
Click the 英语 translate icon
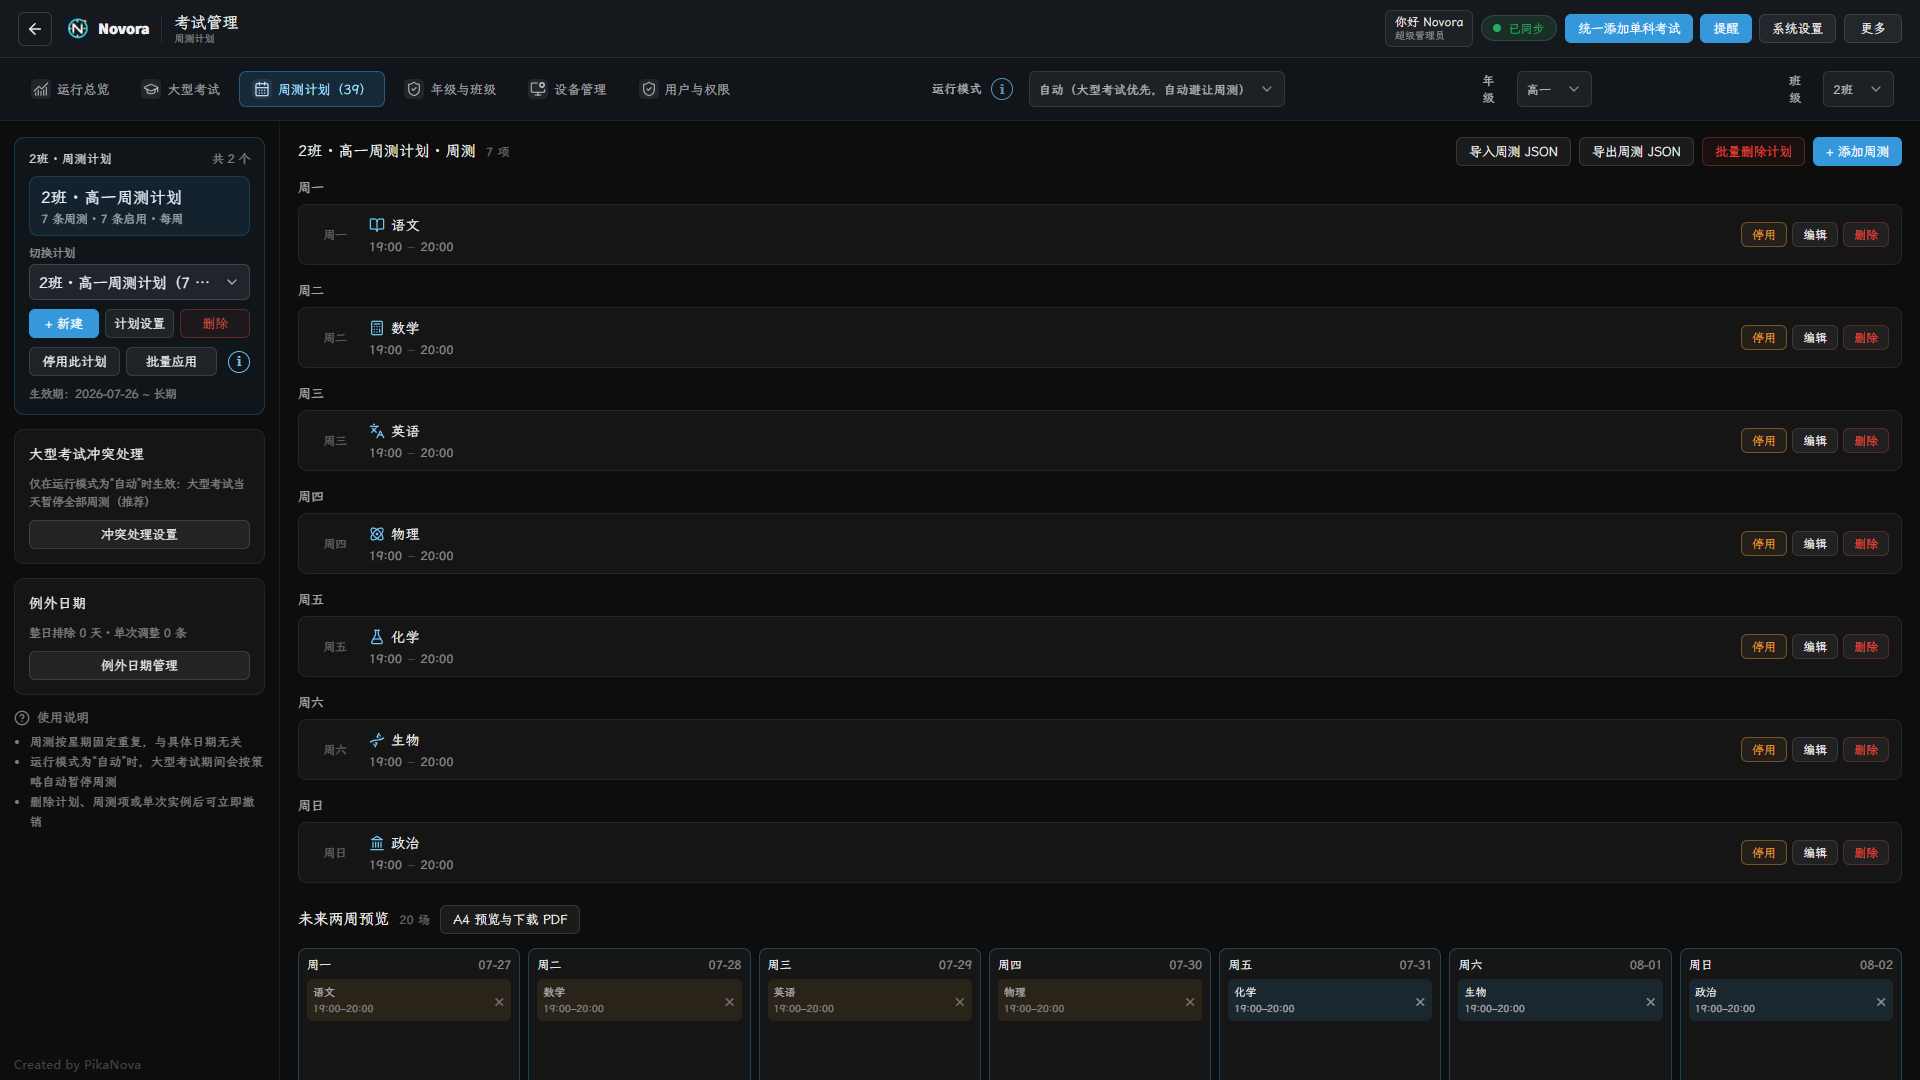point(377,431)
